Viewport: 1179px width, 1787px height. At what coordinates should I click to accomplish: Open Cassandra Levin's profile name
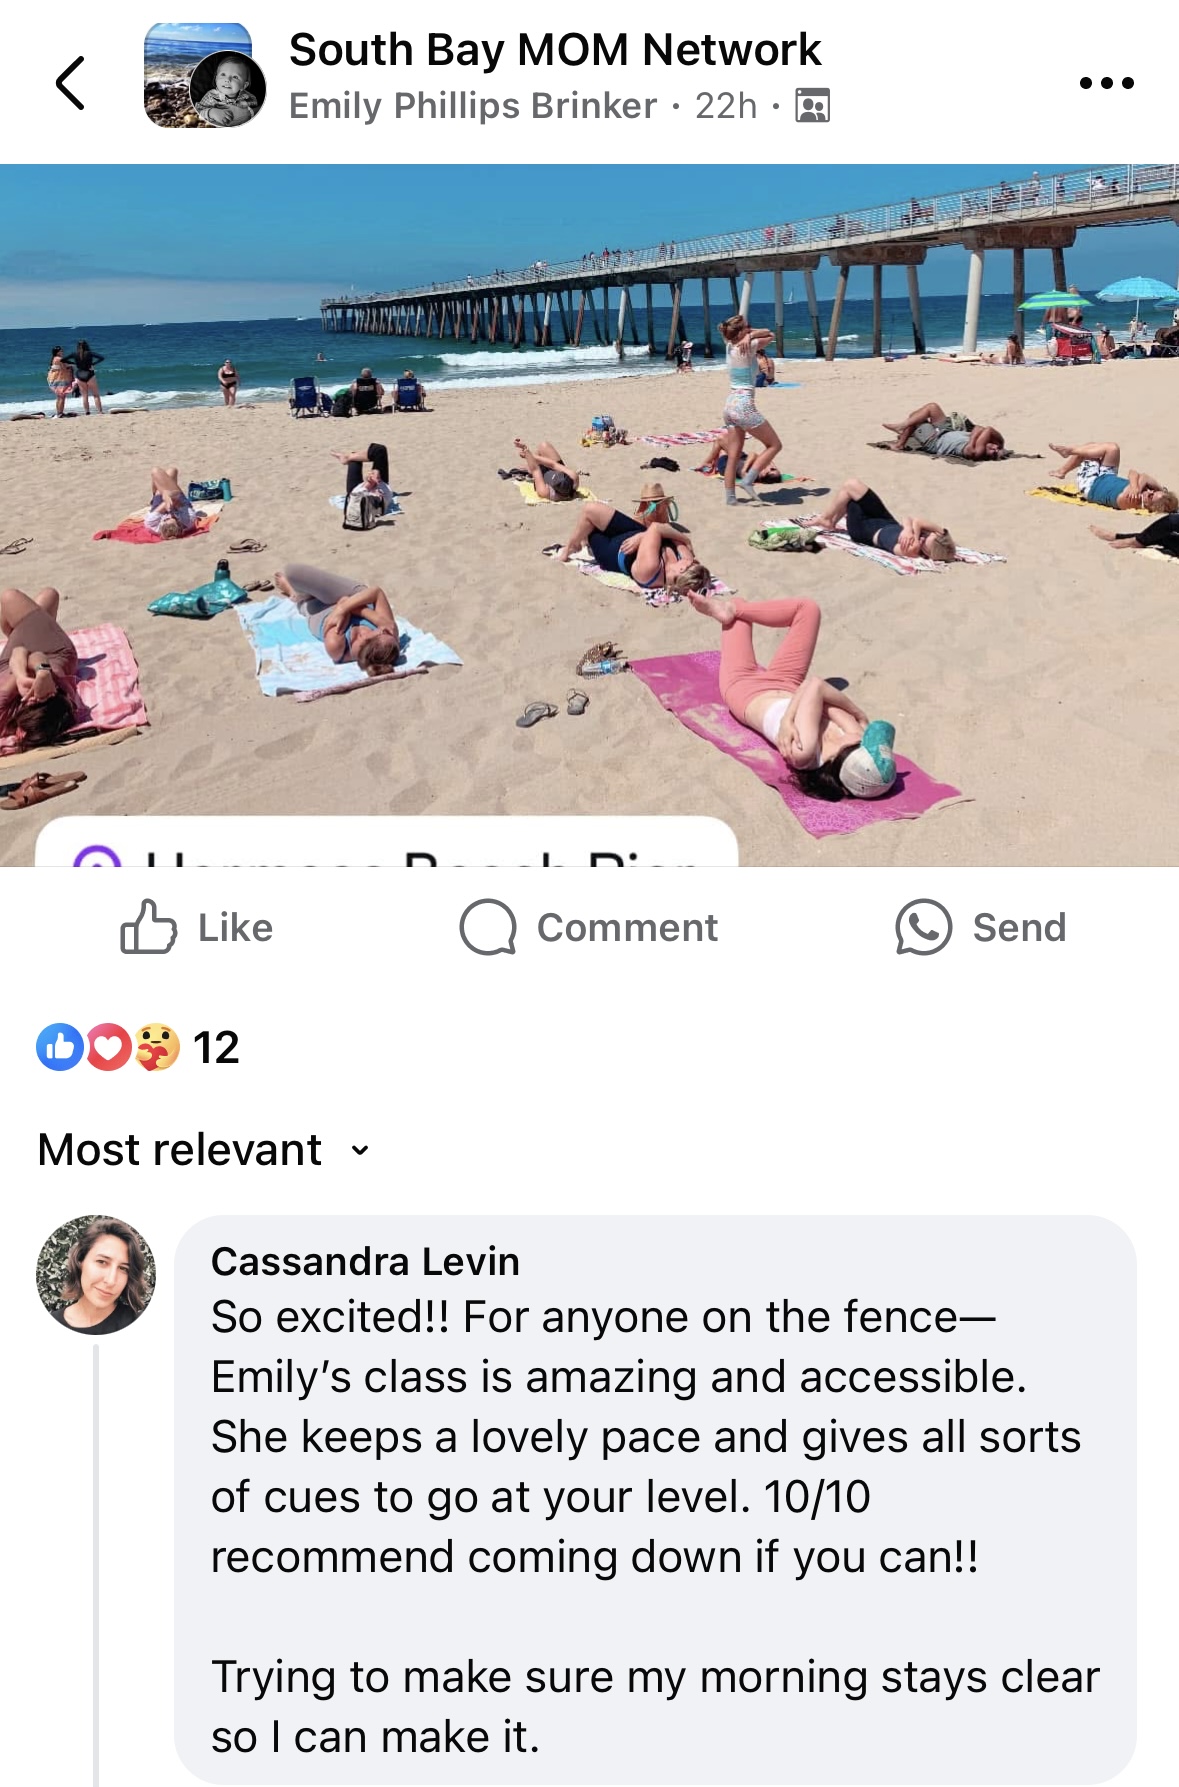coord(365,1261)
